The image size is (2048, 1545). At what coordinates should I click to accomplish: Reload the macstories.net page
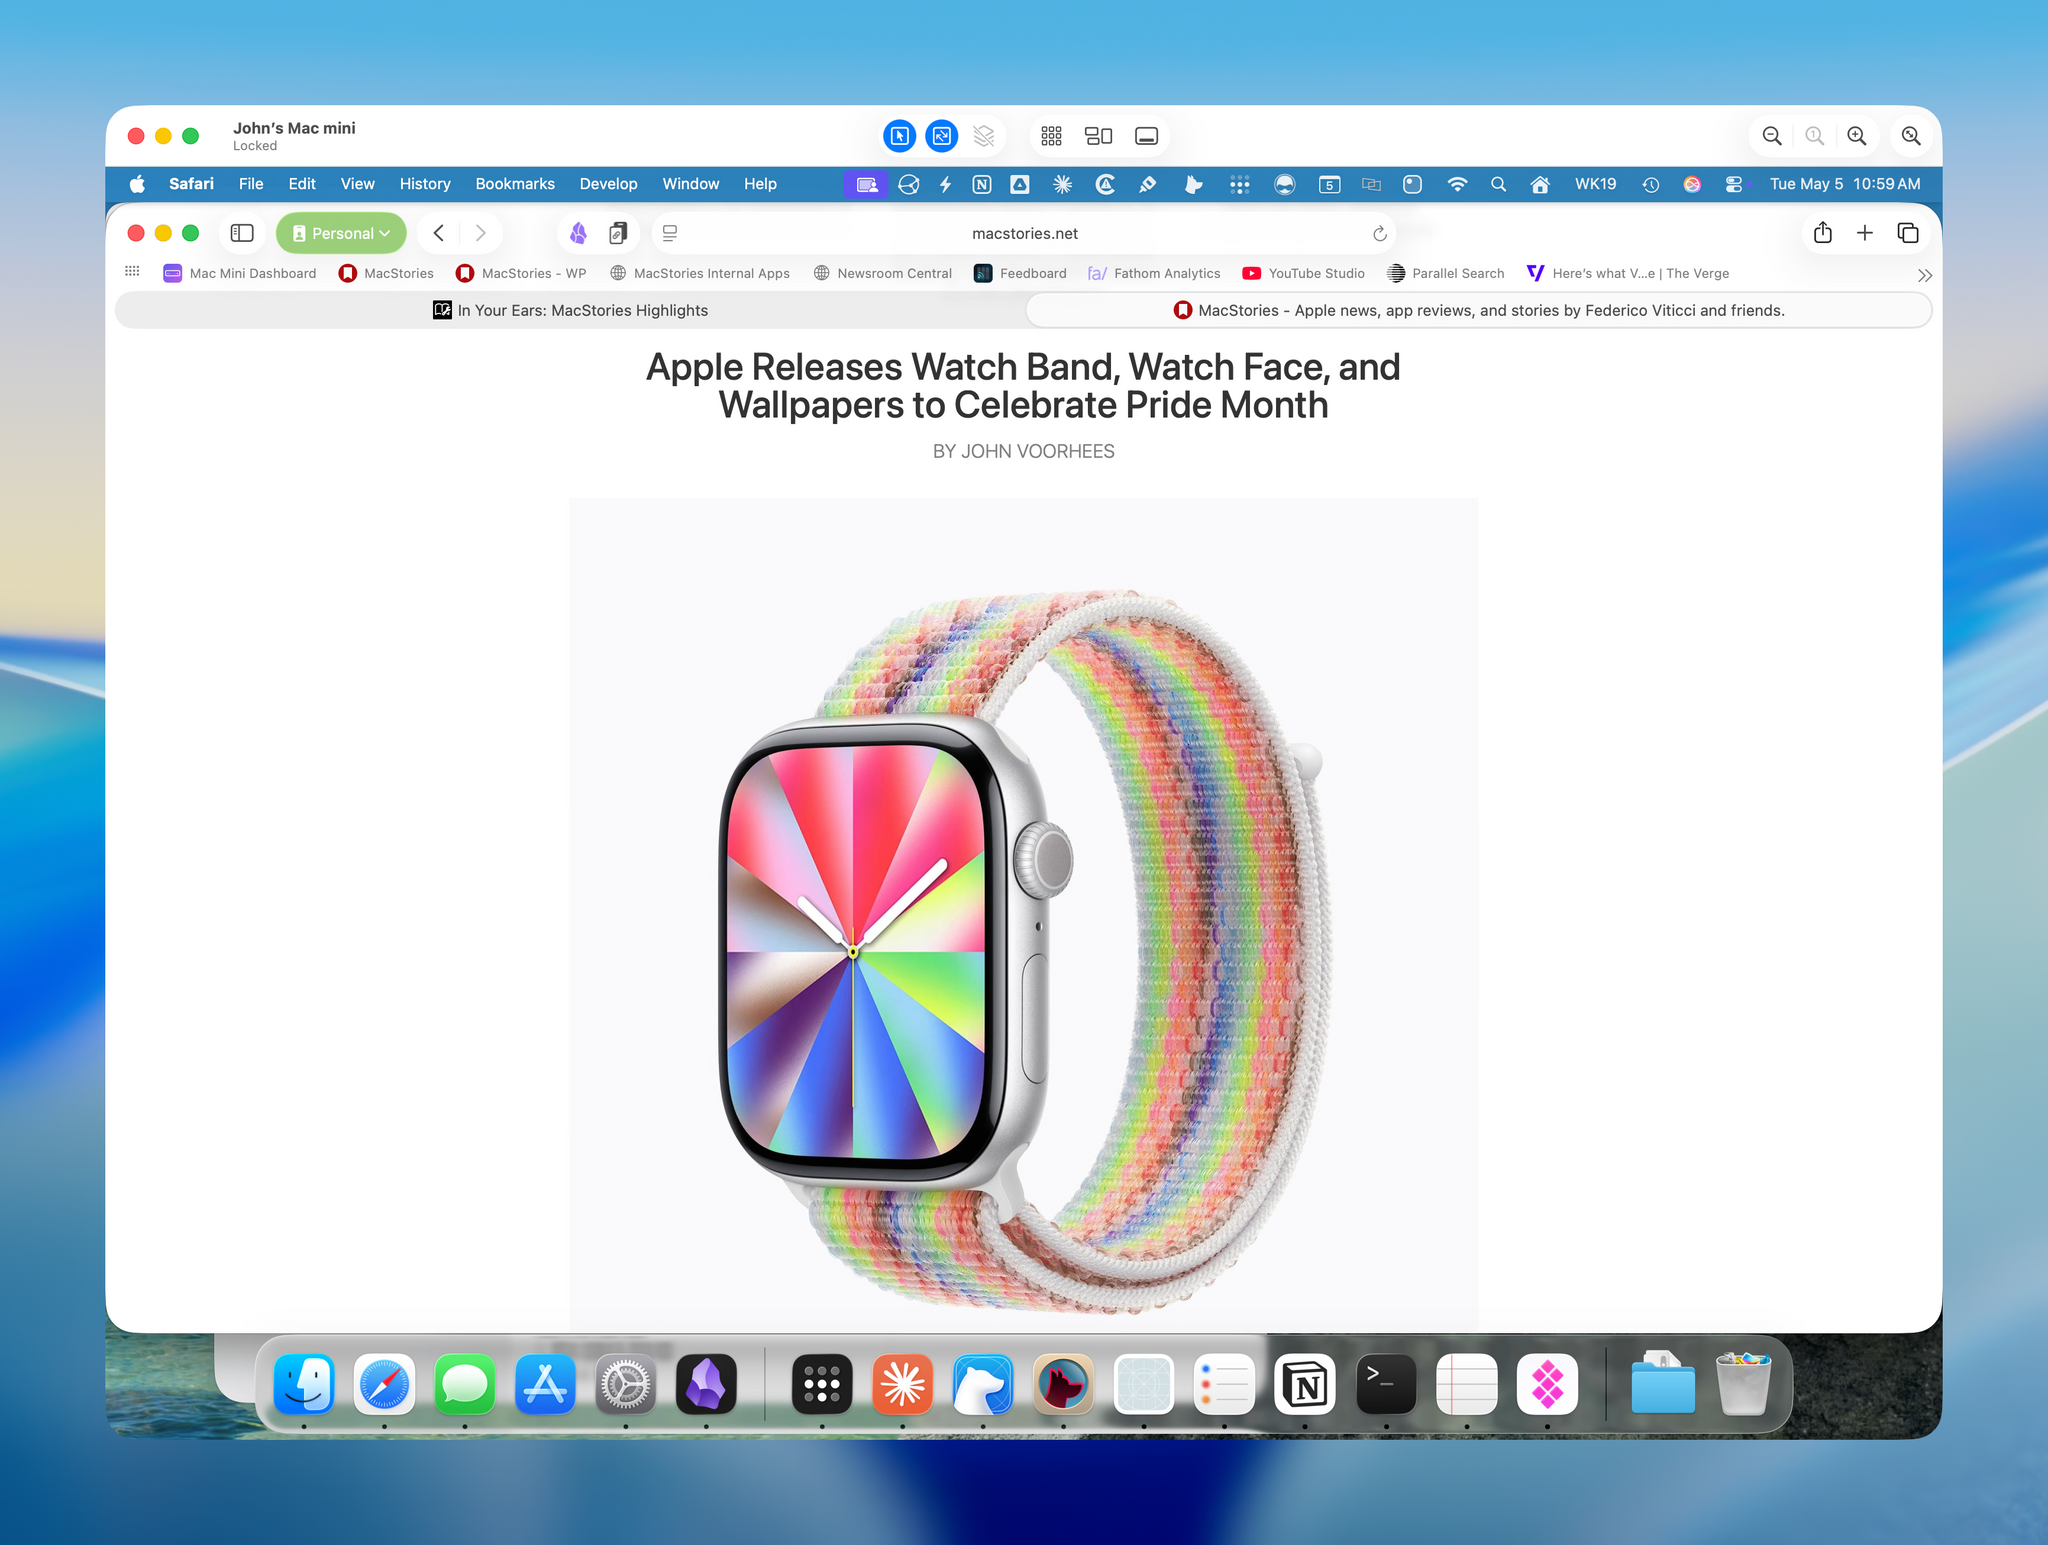point(1379,233)
